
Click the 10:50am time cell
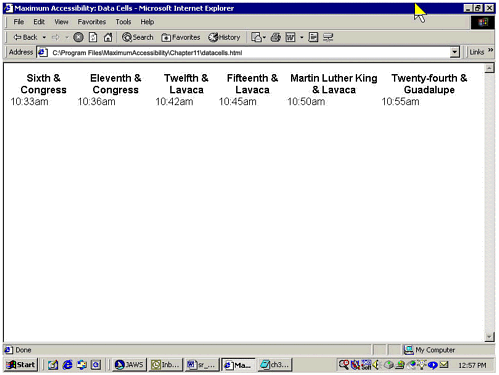(x=306, y=101)
